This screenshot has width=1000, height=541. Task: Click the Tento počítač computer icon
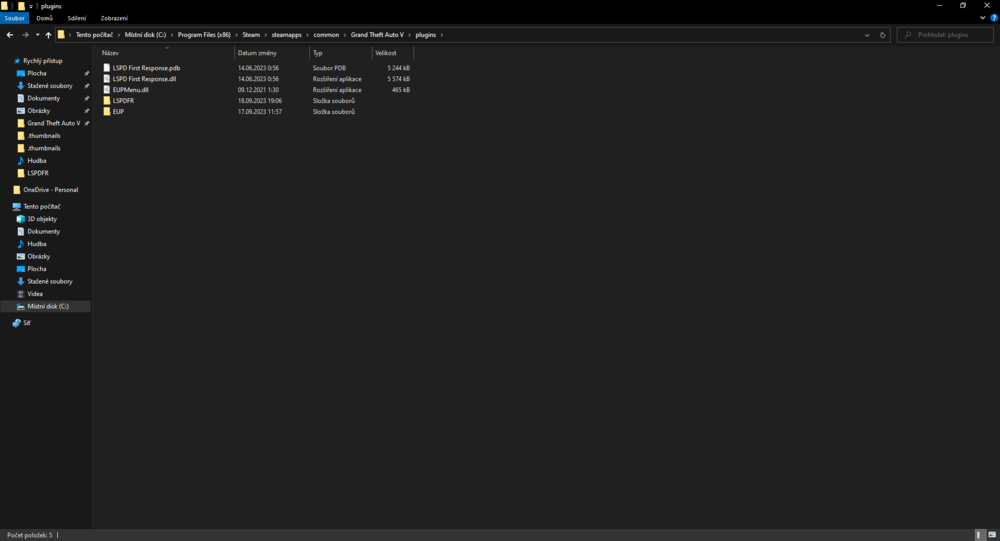[x=17, y=207]
